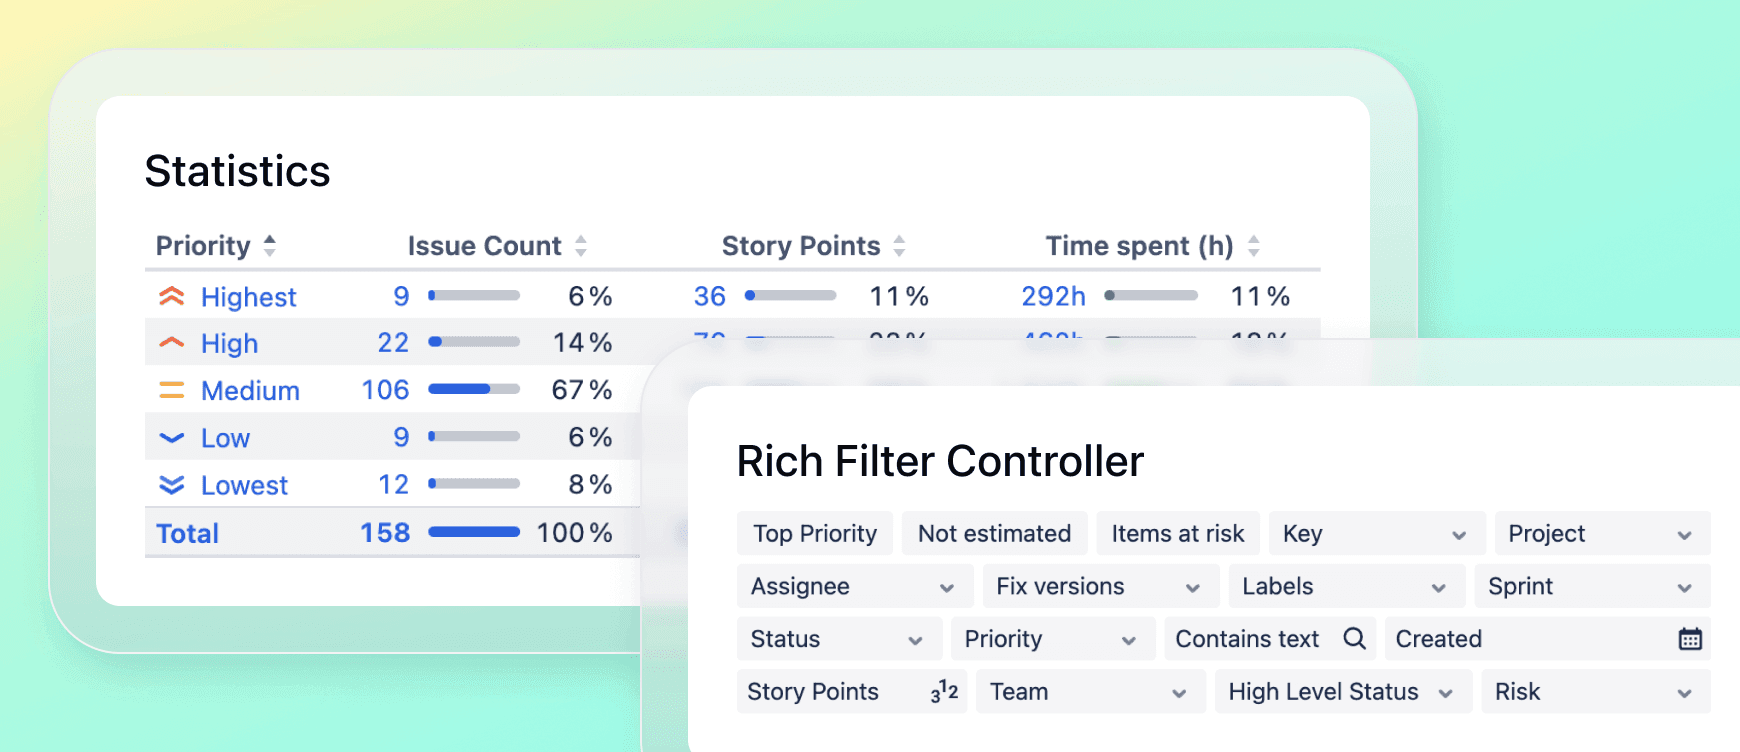Screen dimensions: 1740x752
Task: Click the Highest row time spent progress bar
Action: pos(1151,295)
